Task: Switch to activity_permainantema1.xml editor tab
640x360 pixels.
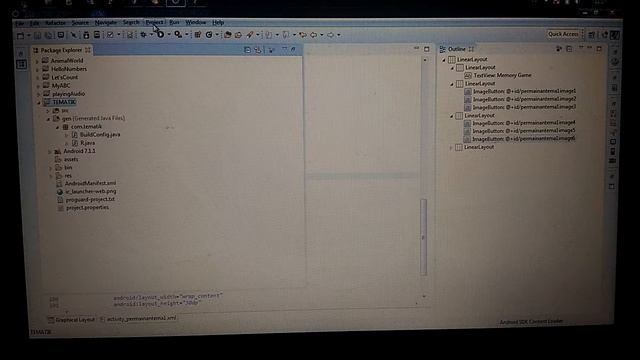Action: tap(139, 318)
